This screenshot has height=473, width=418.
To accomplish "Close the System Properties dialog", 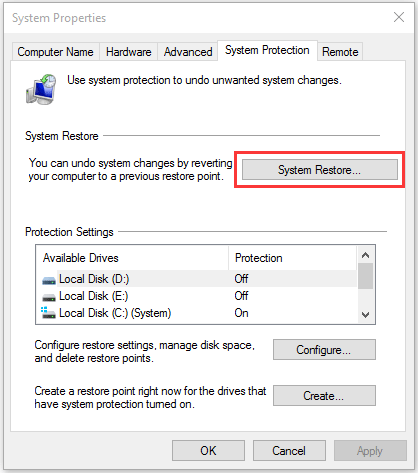I will pyautogui.click(x=399, y=17).
